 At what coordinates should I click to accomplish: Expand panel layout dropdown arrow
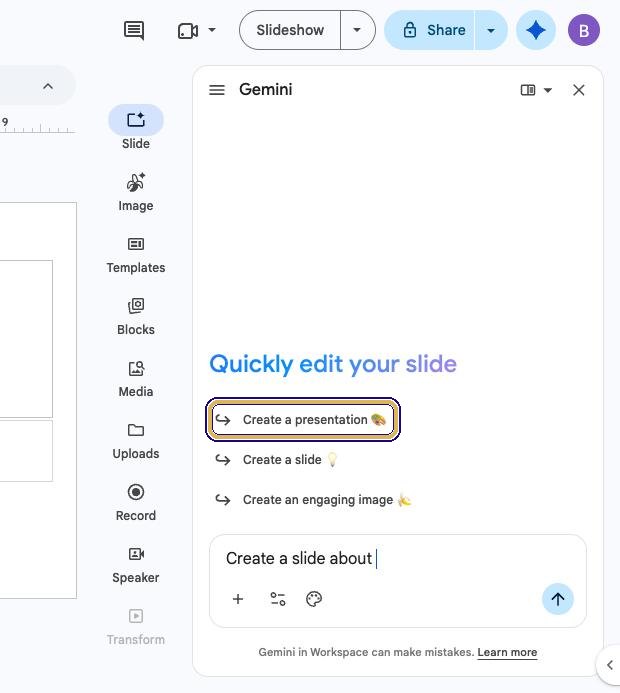(x=548, y=90)
